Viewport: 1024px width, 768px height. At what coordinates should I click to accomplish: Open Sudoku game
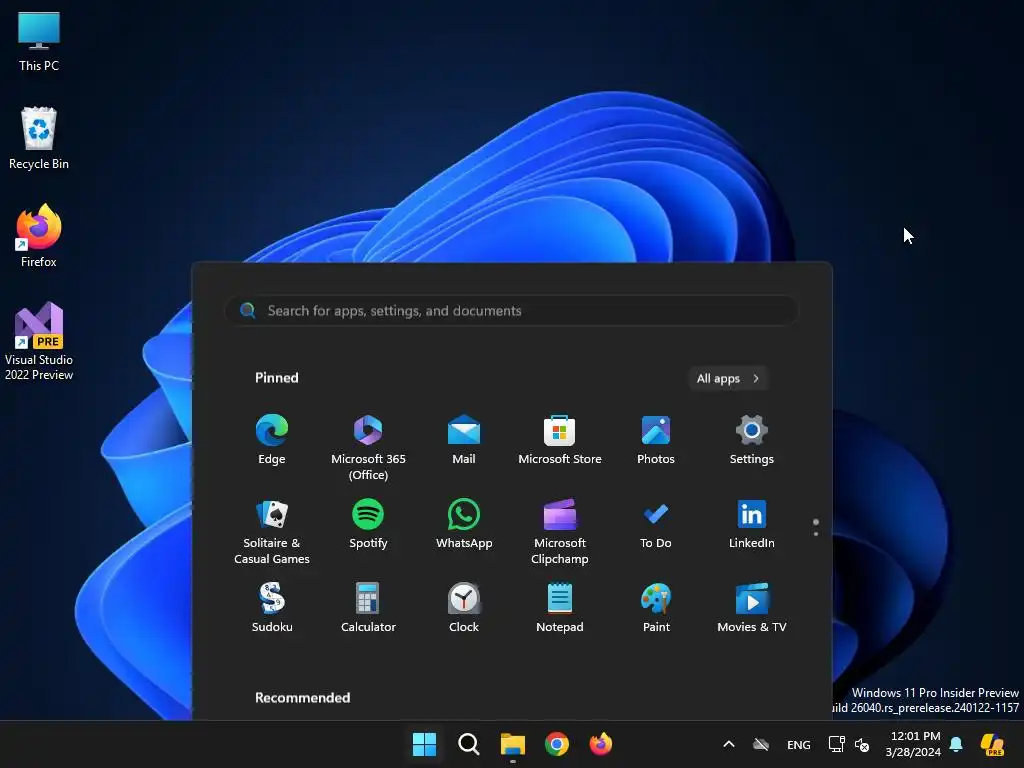tap(272, 607)
